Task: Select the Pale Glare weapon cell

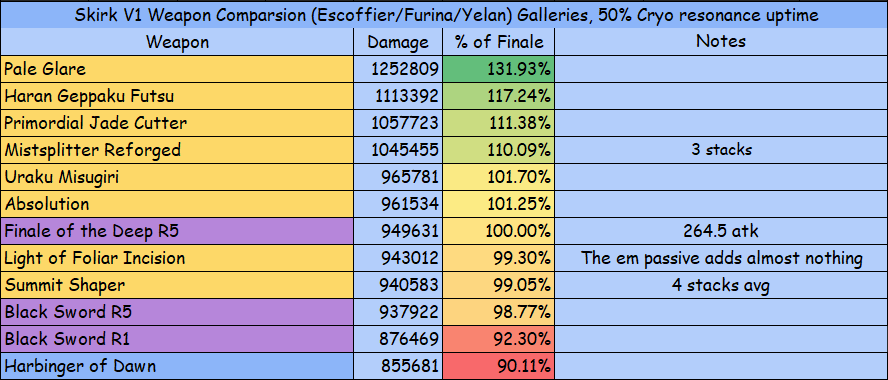Action: [177, 69]
